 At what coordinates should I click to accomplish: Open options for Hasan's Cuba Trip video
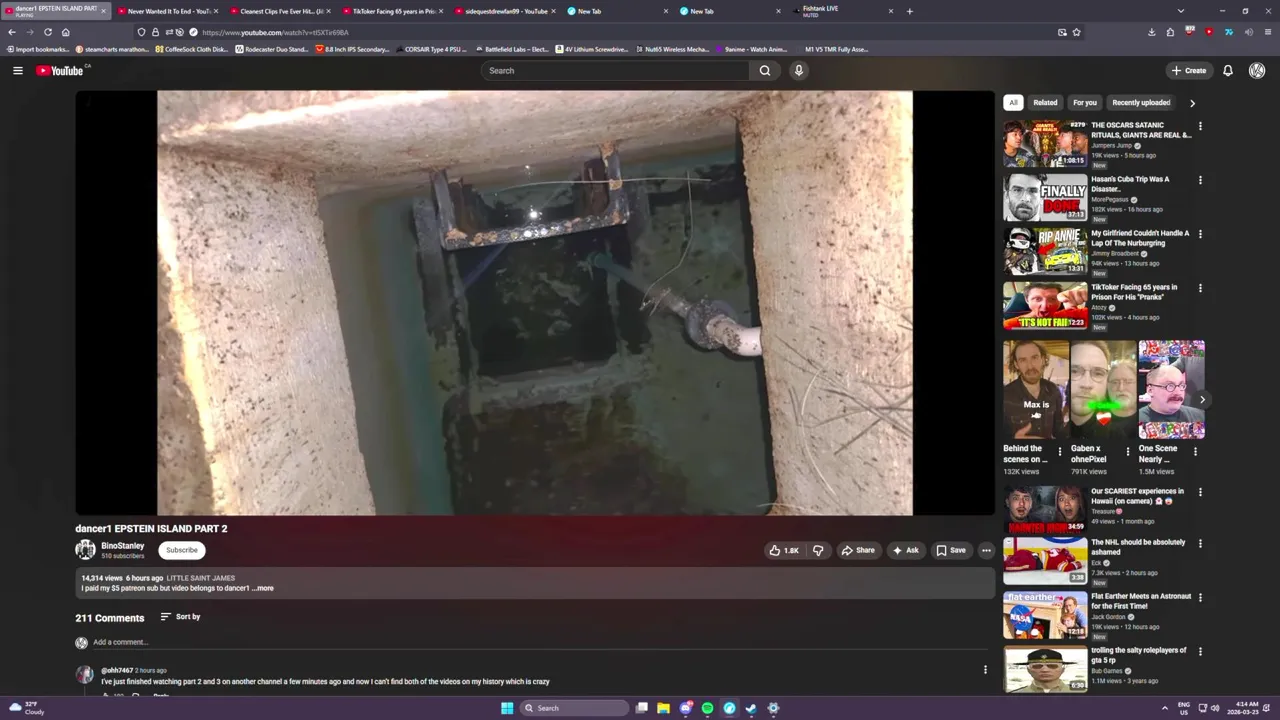pyautogui.click(x=1200, y=180)
